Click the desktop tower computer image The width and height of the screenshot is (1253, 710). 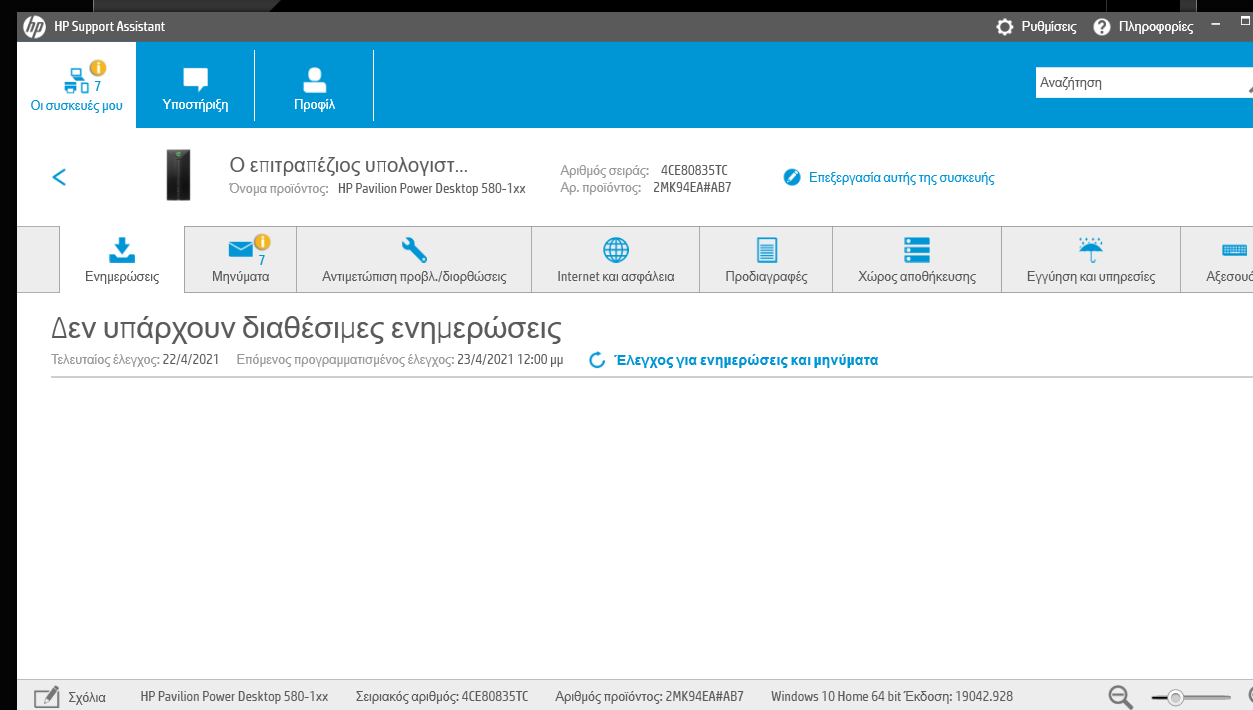(178, 175)
